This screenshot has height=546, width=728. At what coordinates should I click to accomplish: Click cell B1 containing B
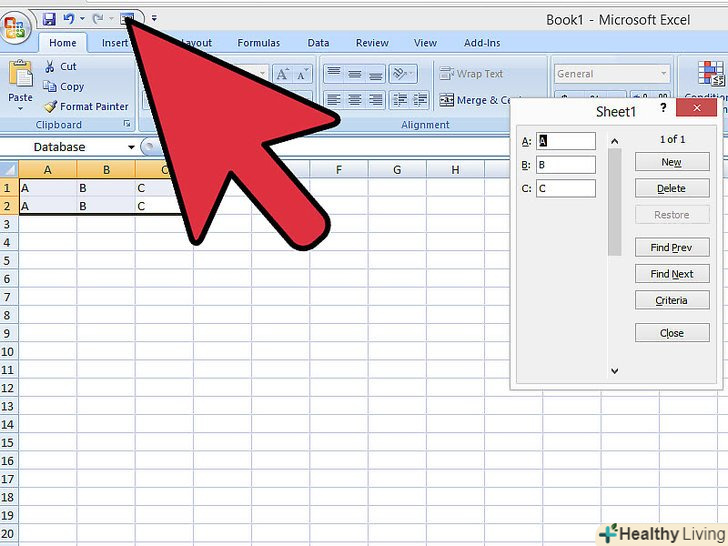pyautogui.click(x=106, y=188)
